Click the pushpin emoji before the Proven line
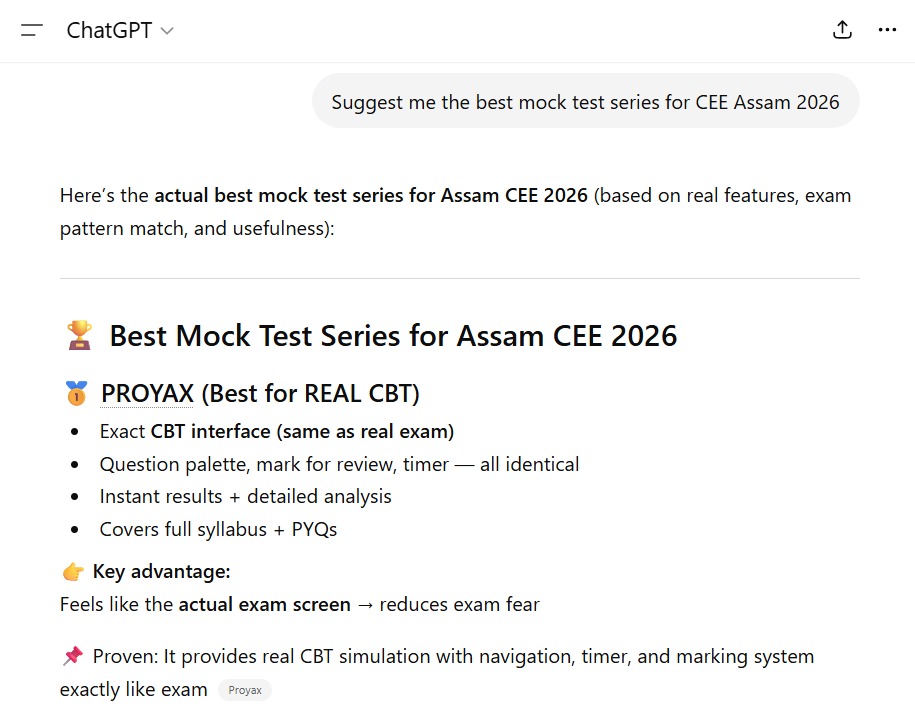 click(72, 656)
